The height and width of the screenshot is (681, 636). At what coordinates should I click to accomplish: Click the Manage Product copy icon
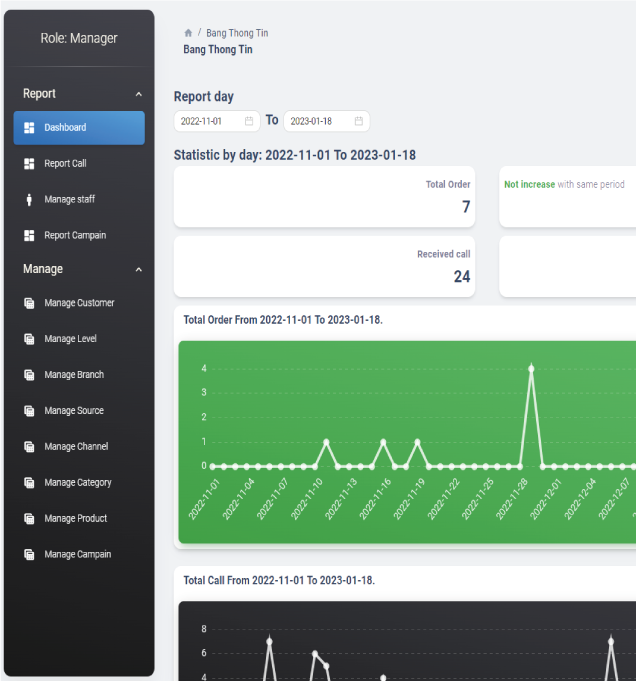[29, 519]
